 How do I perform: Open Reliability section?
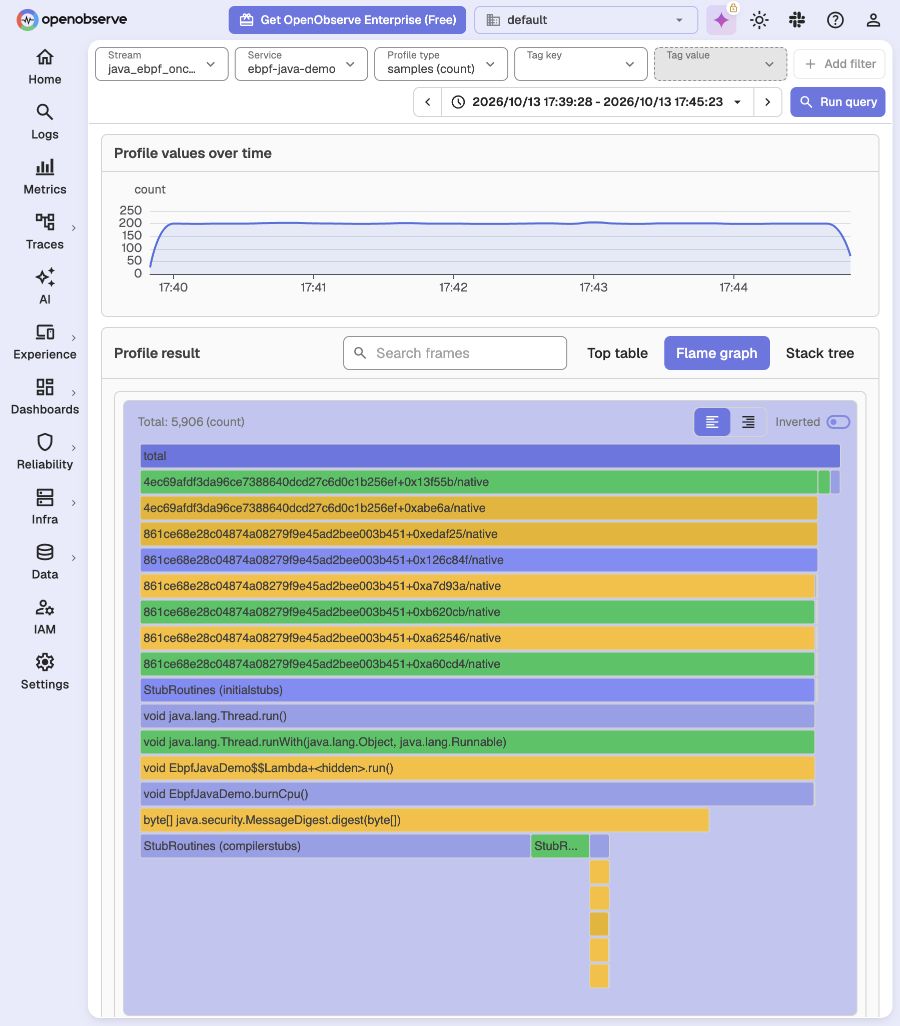[45, 452]
